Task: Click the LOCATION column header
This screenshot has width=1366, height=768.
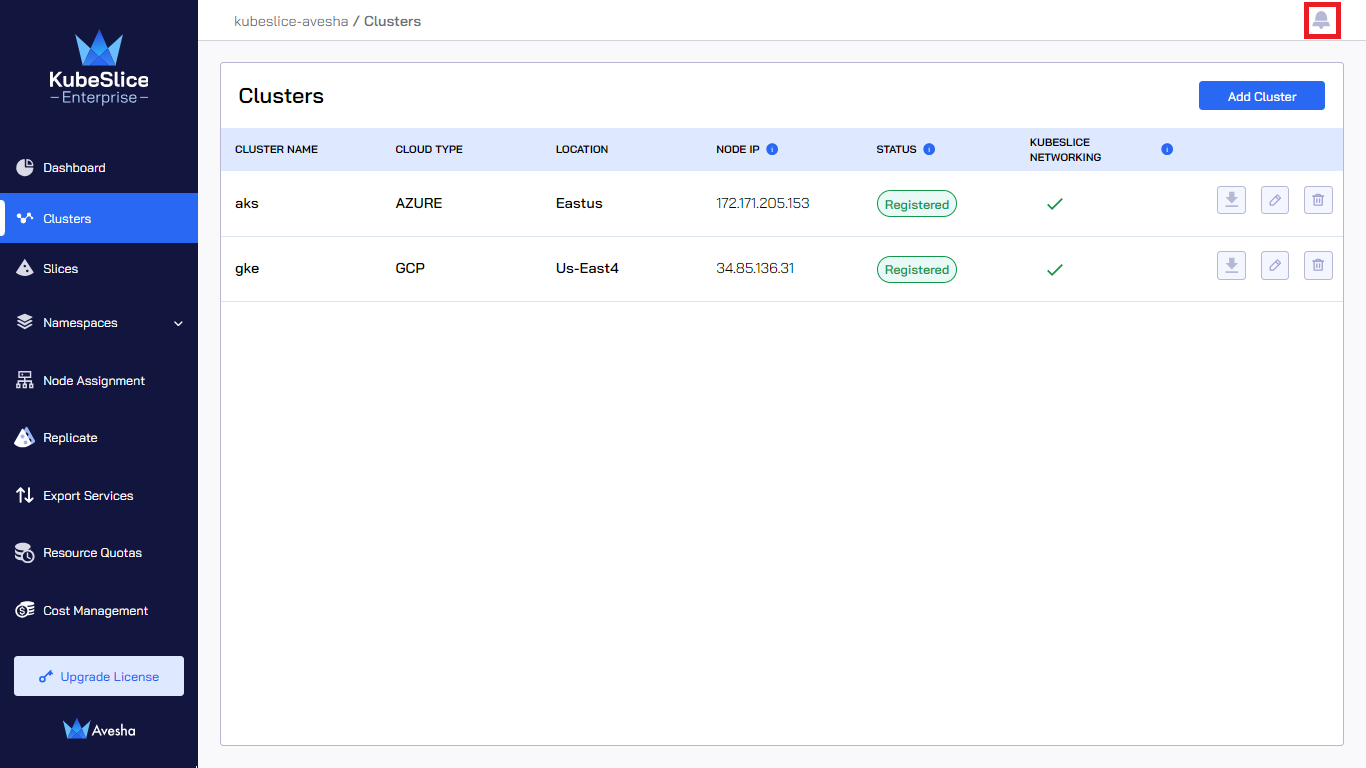Action: click(x=582, y=149)
